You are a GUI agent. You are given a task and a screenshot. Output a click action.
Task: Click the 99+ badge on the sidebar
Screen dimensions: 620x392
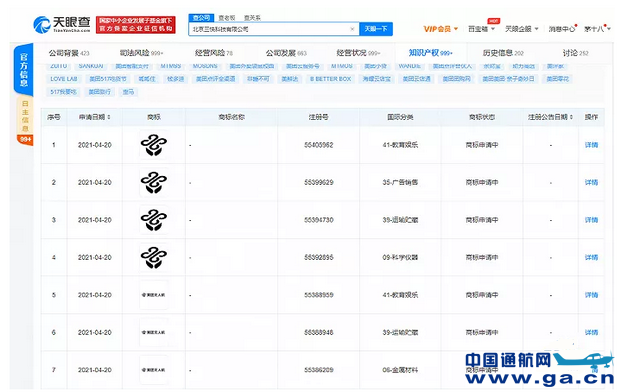pos(25,140)
